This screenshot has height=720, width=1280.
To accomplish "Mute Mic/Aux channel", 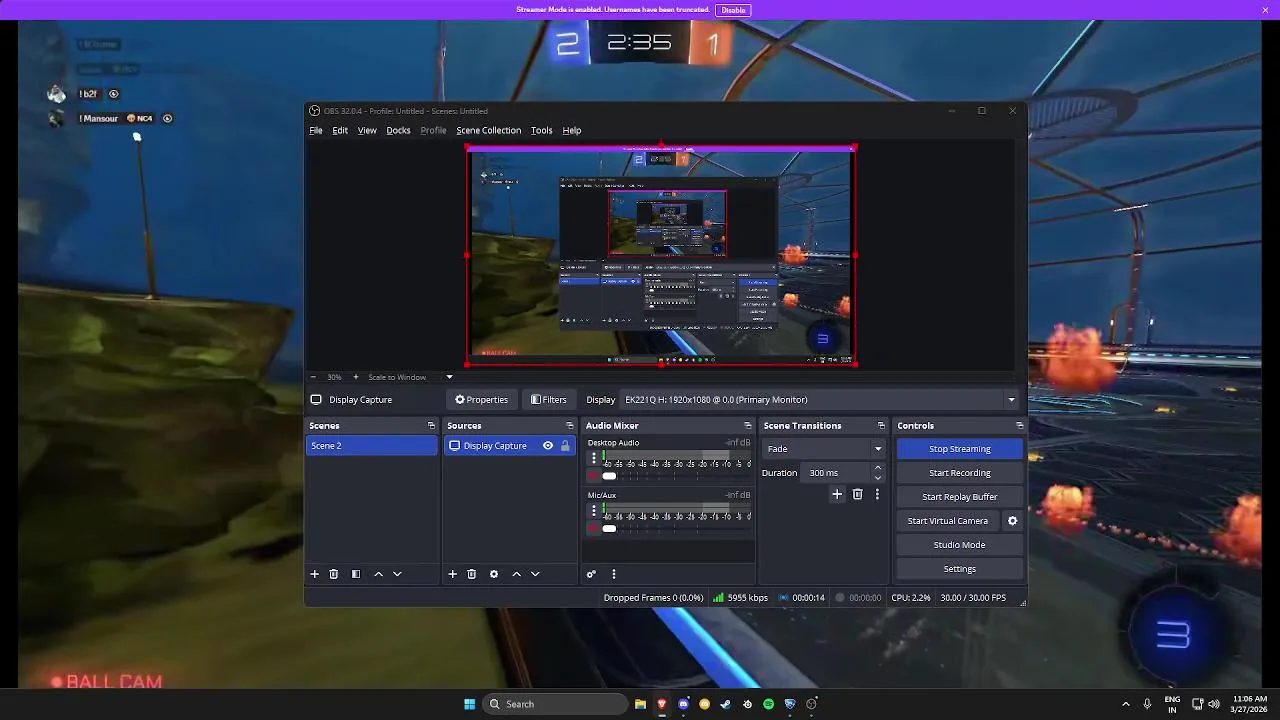I will click(593, 528).
